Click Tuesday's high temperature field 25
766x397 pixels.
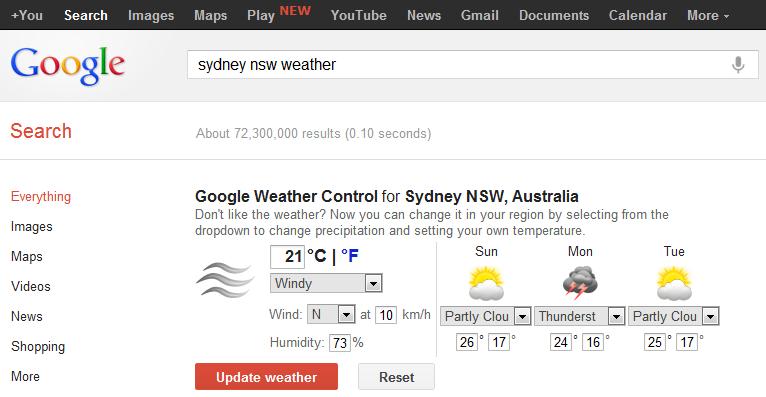pos(655,342)
